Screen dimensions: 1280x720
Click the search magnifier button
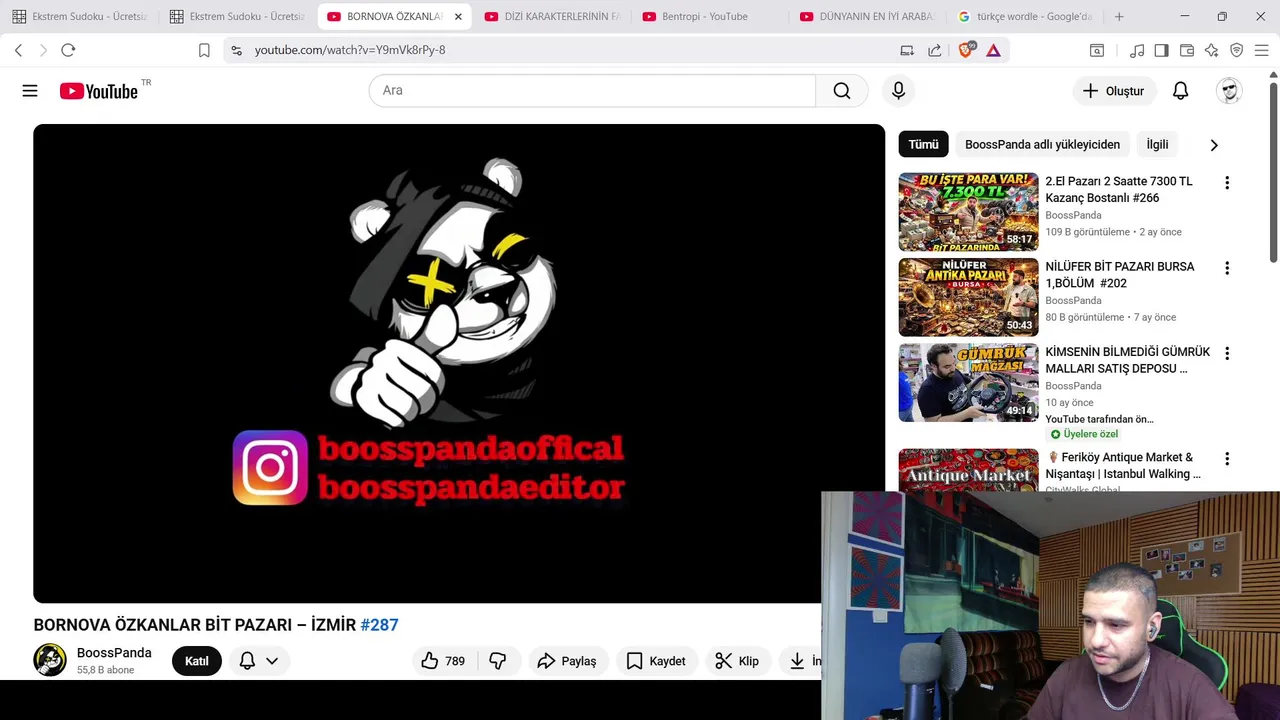click(x=842, y=91)
